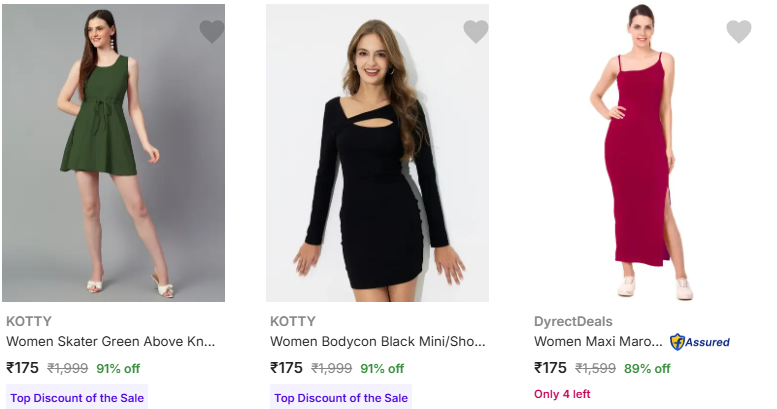777x409 pixels.
Task: Click KOTTY brand above green dress
Action: (x=29, y=321)
